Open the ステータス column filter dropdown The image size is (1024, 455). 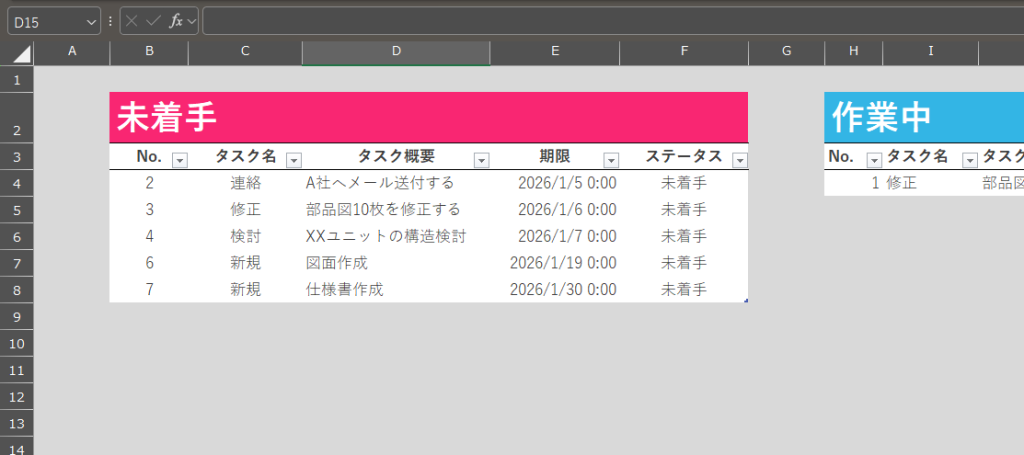pyautogui.click(x=740, y=160)
